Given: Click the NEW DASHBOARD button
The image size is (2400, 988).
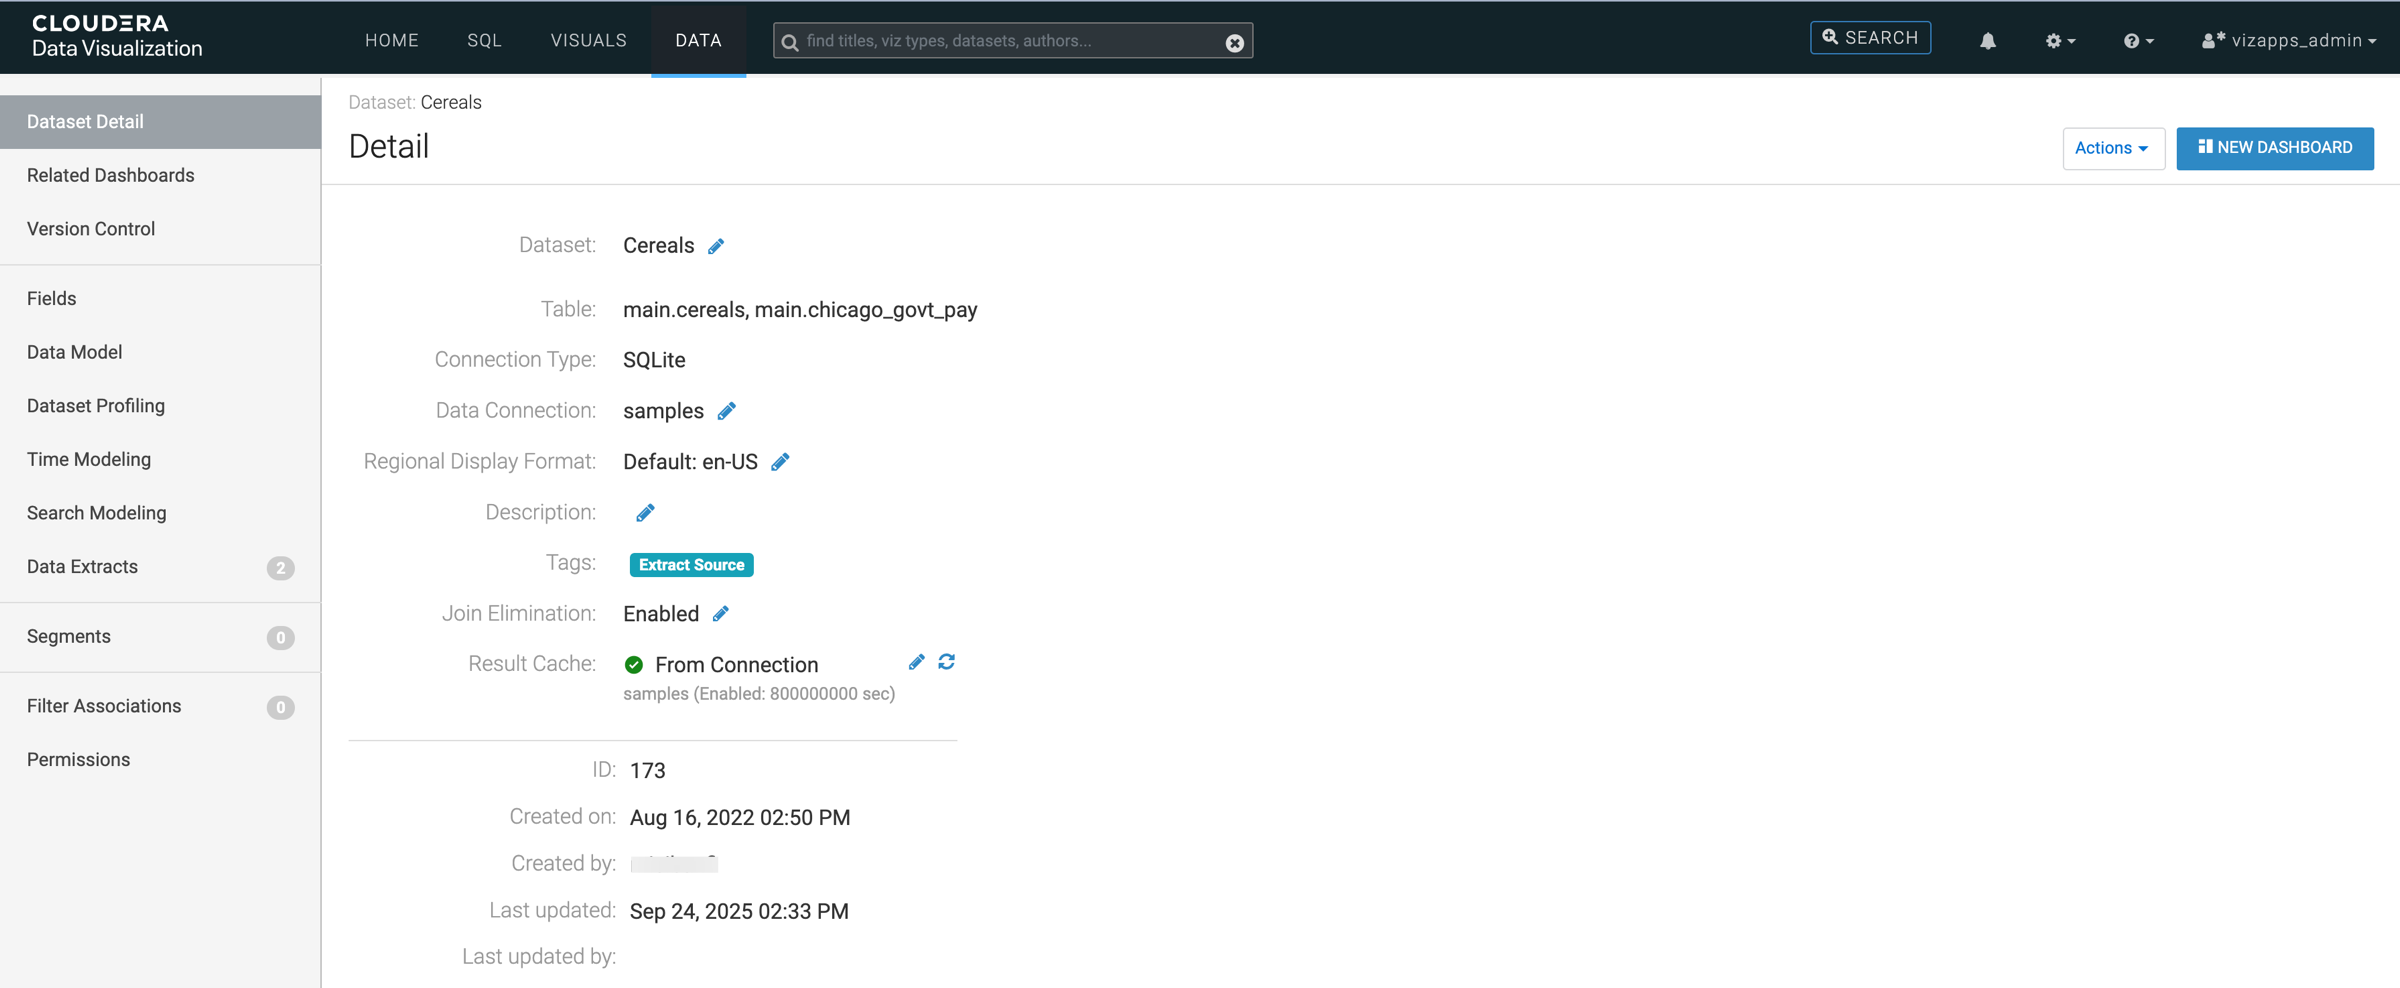Looking at the screenshot, I should pyautogui.click(x=2274, y=148).
